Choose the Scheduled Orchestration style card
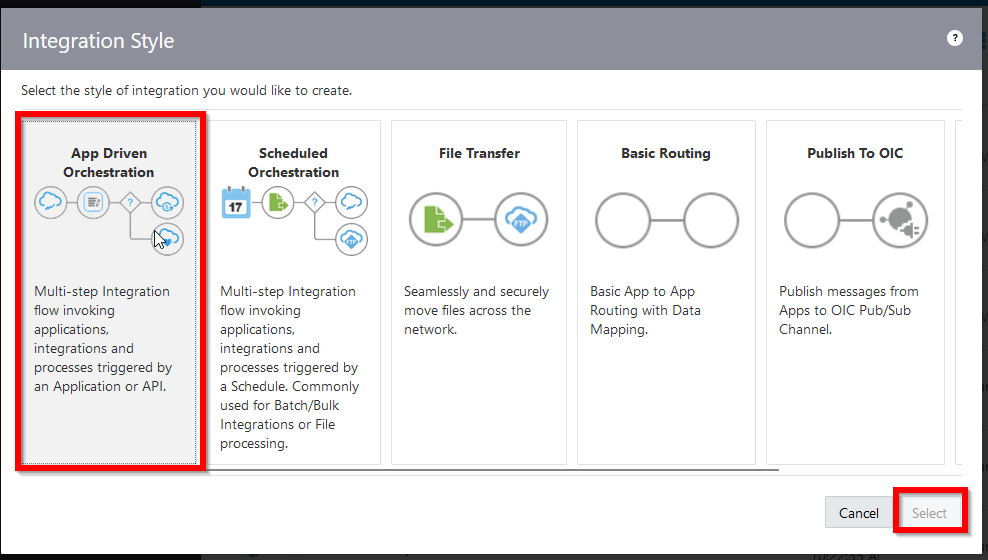Viewport: 988px width, 560px height. tap(294, 292)
